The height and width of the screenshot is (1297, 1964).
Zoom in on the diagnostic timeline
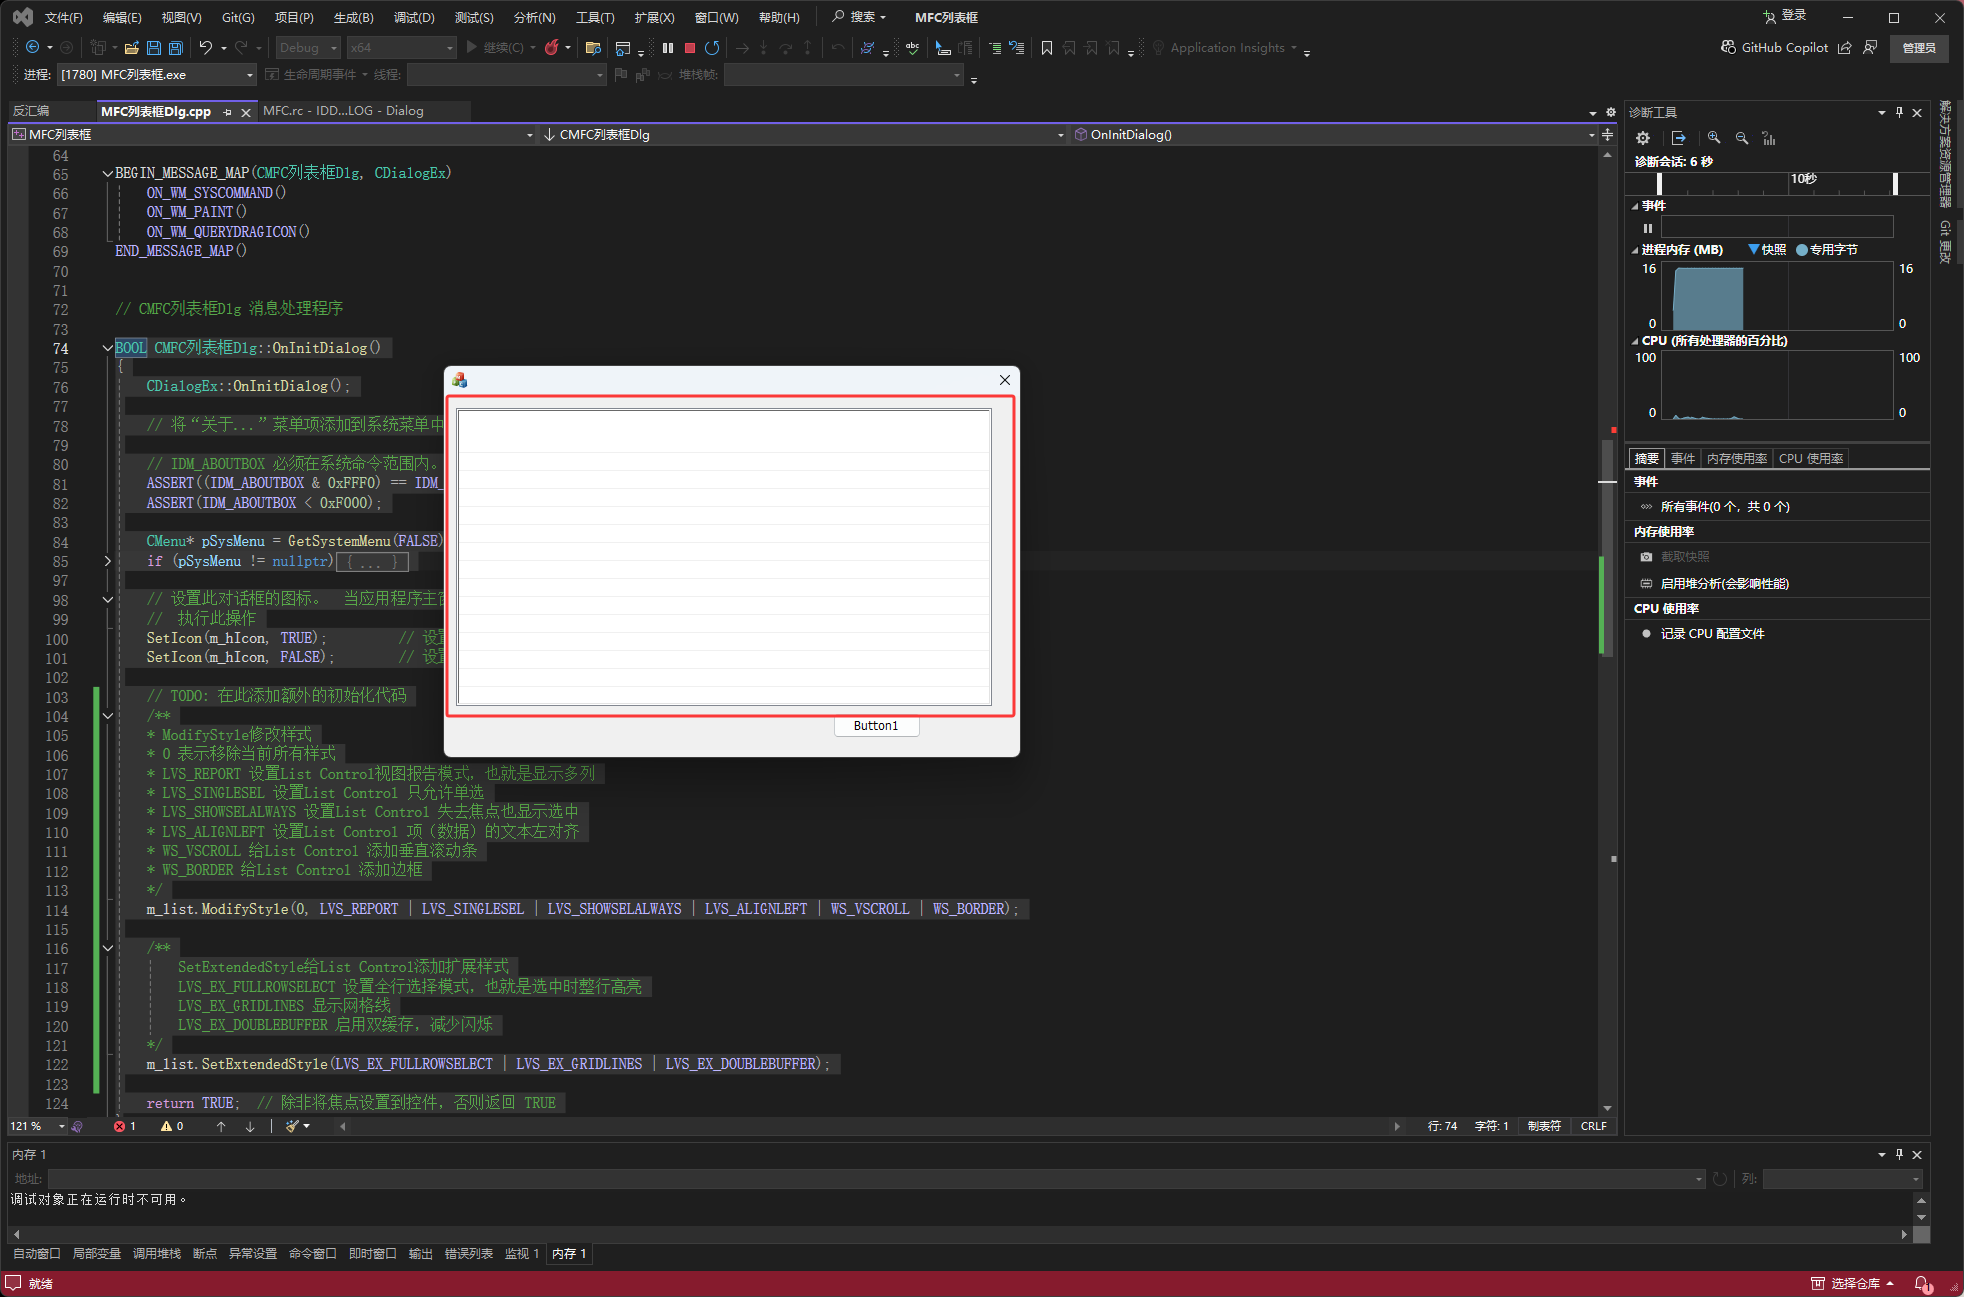[x=1714, y=138]
